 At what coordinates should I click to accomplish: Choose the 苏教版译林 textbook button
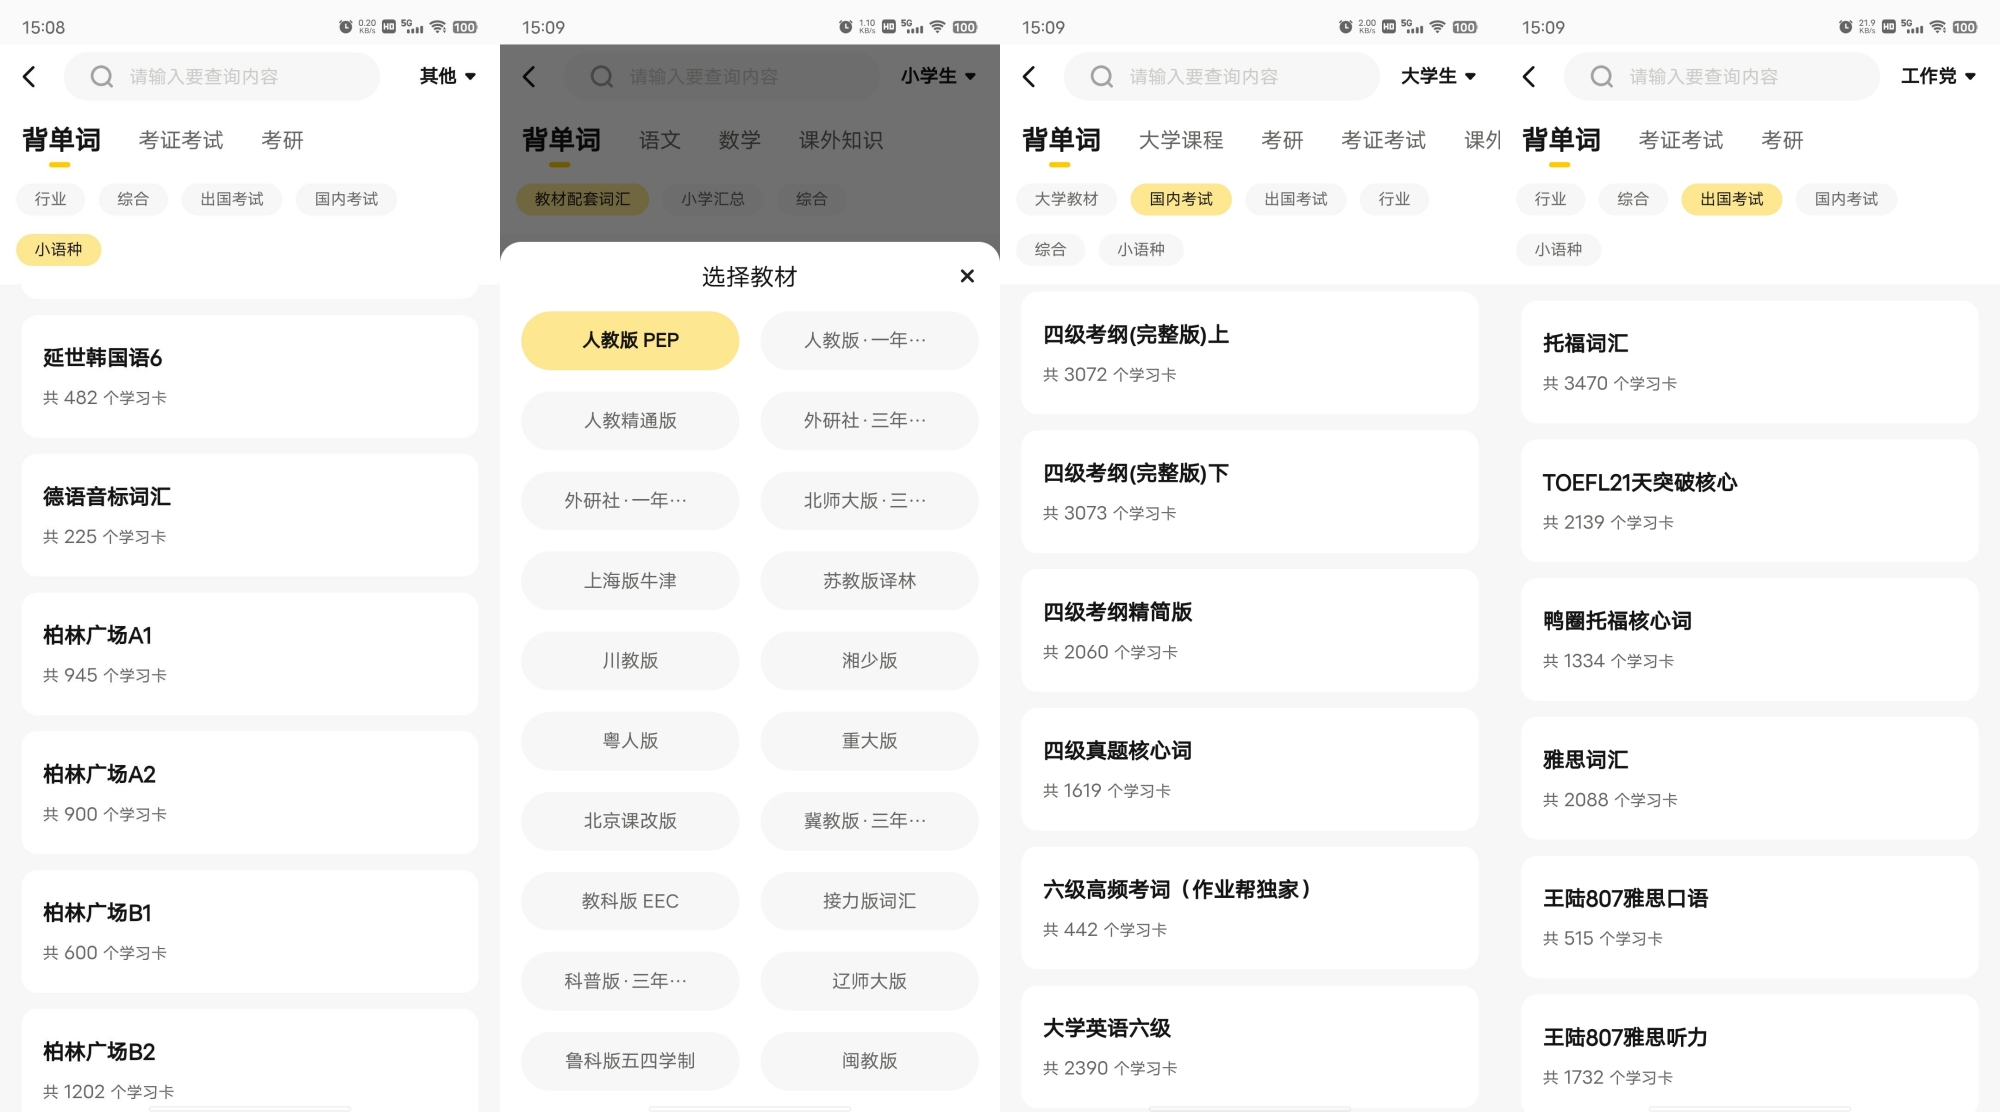[869, 581]
